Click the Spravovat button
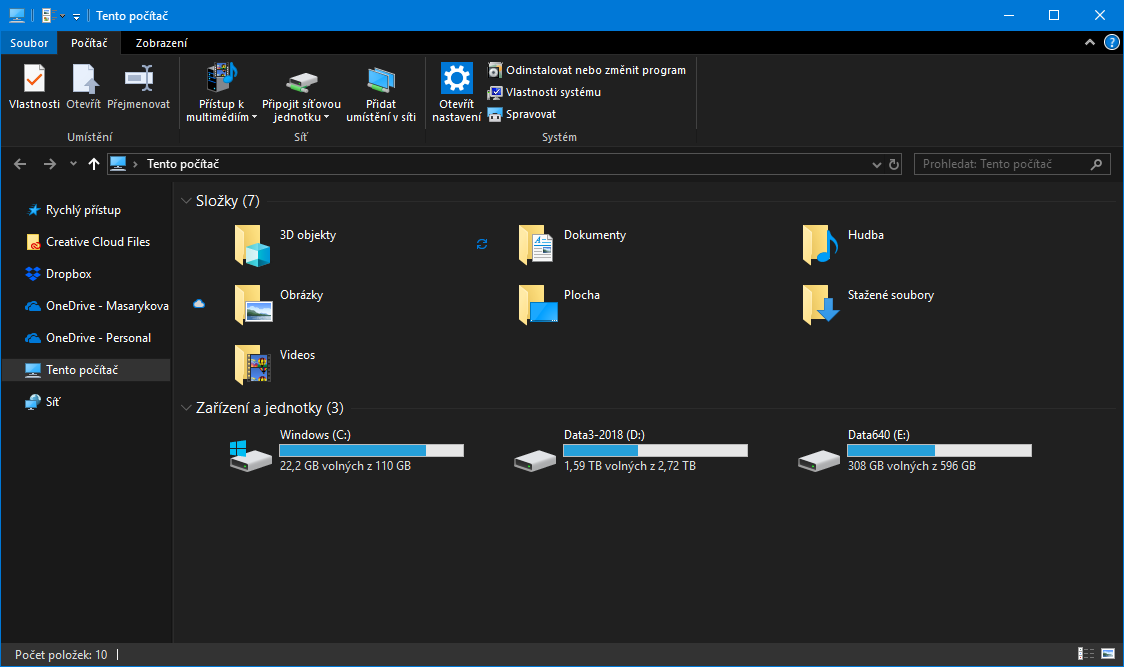1124x667 pixels. click(x=530, y=114)
